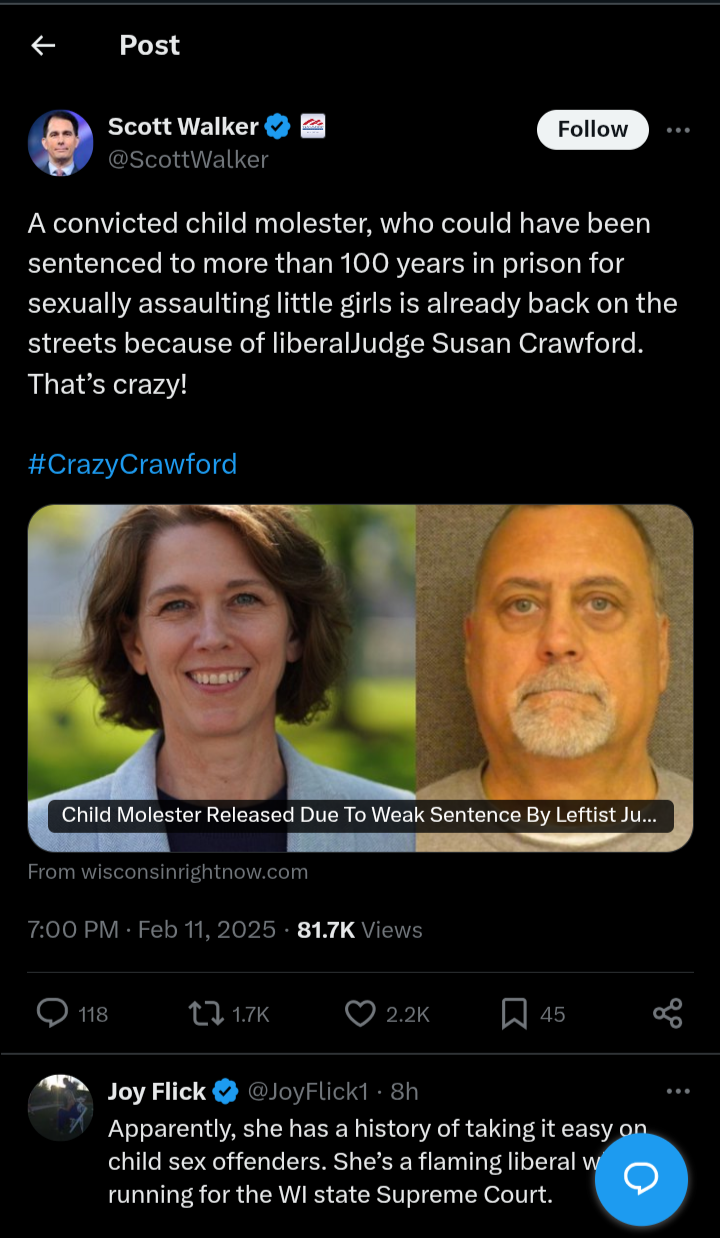This screenshot has width=720, height=1238.
Task: Open the wisconsinrightnow.com article preview image
Action: [x=360, y=678]
